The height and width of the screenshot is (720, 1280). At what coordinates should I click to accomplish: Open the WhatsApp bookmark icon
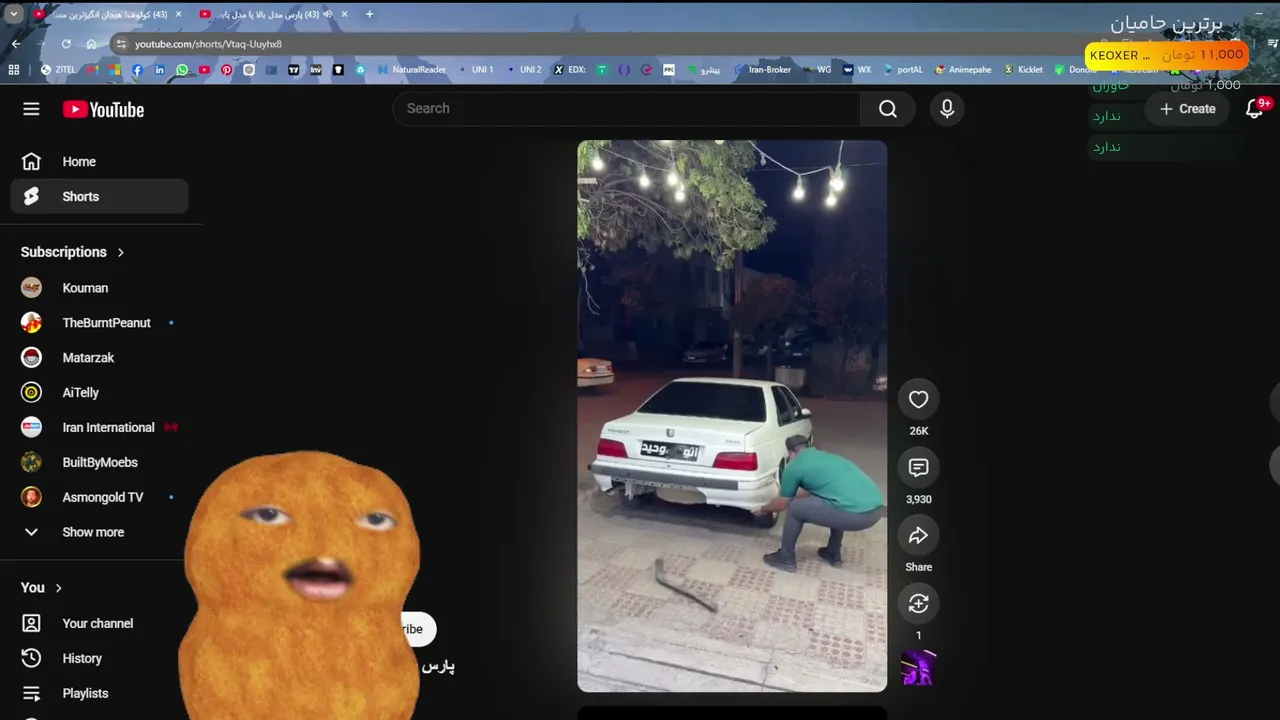pos(182,70)
